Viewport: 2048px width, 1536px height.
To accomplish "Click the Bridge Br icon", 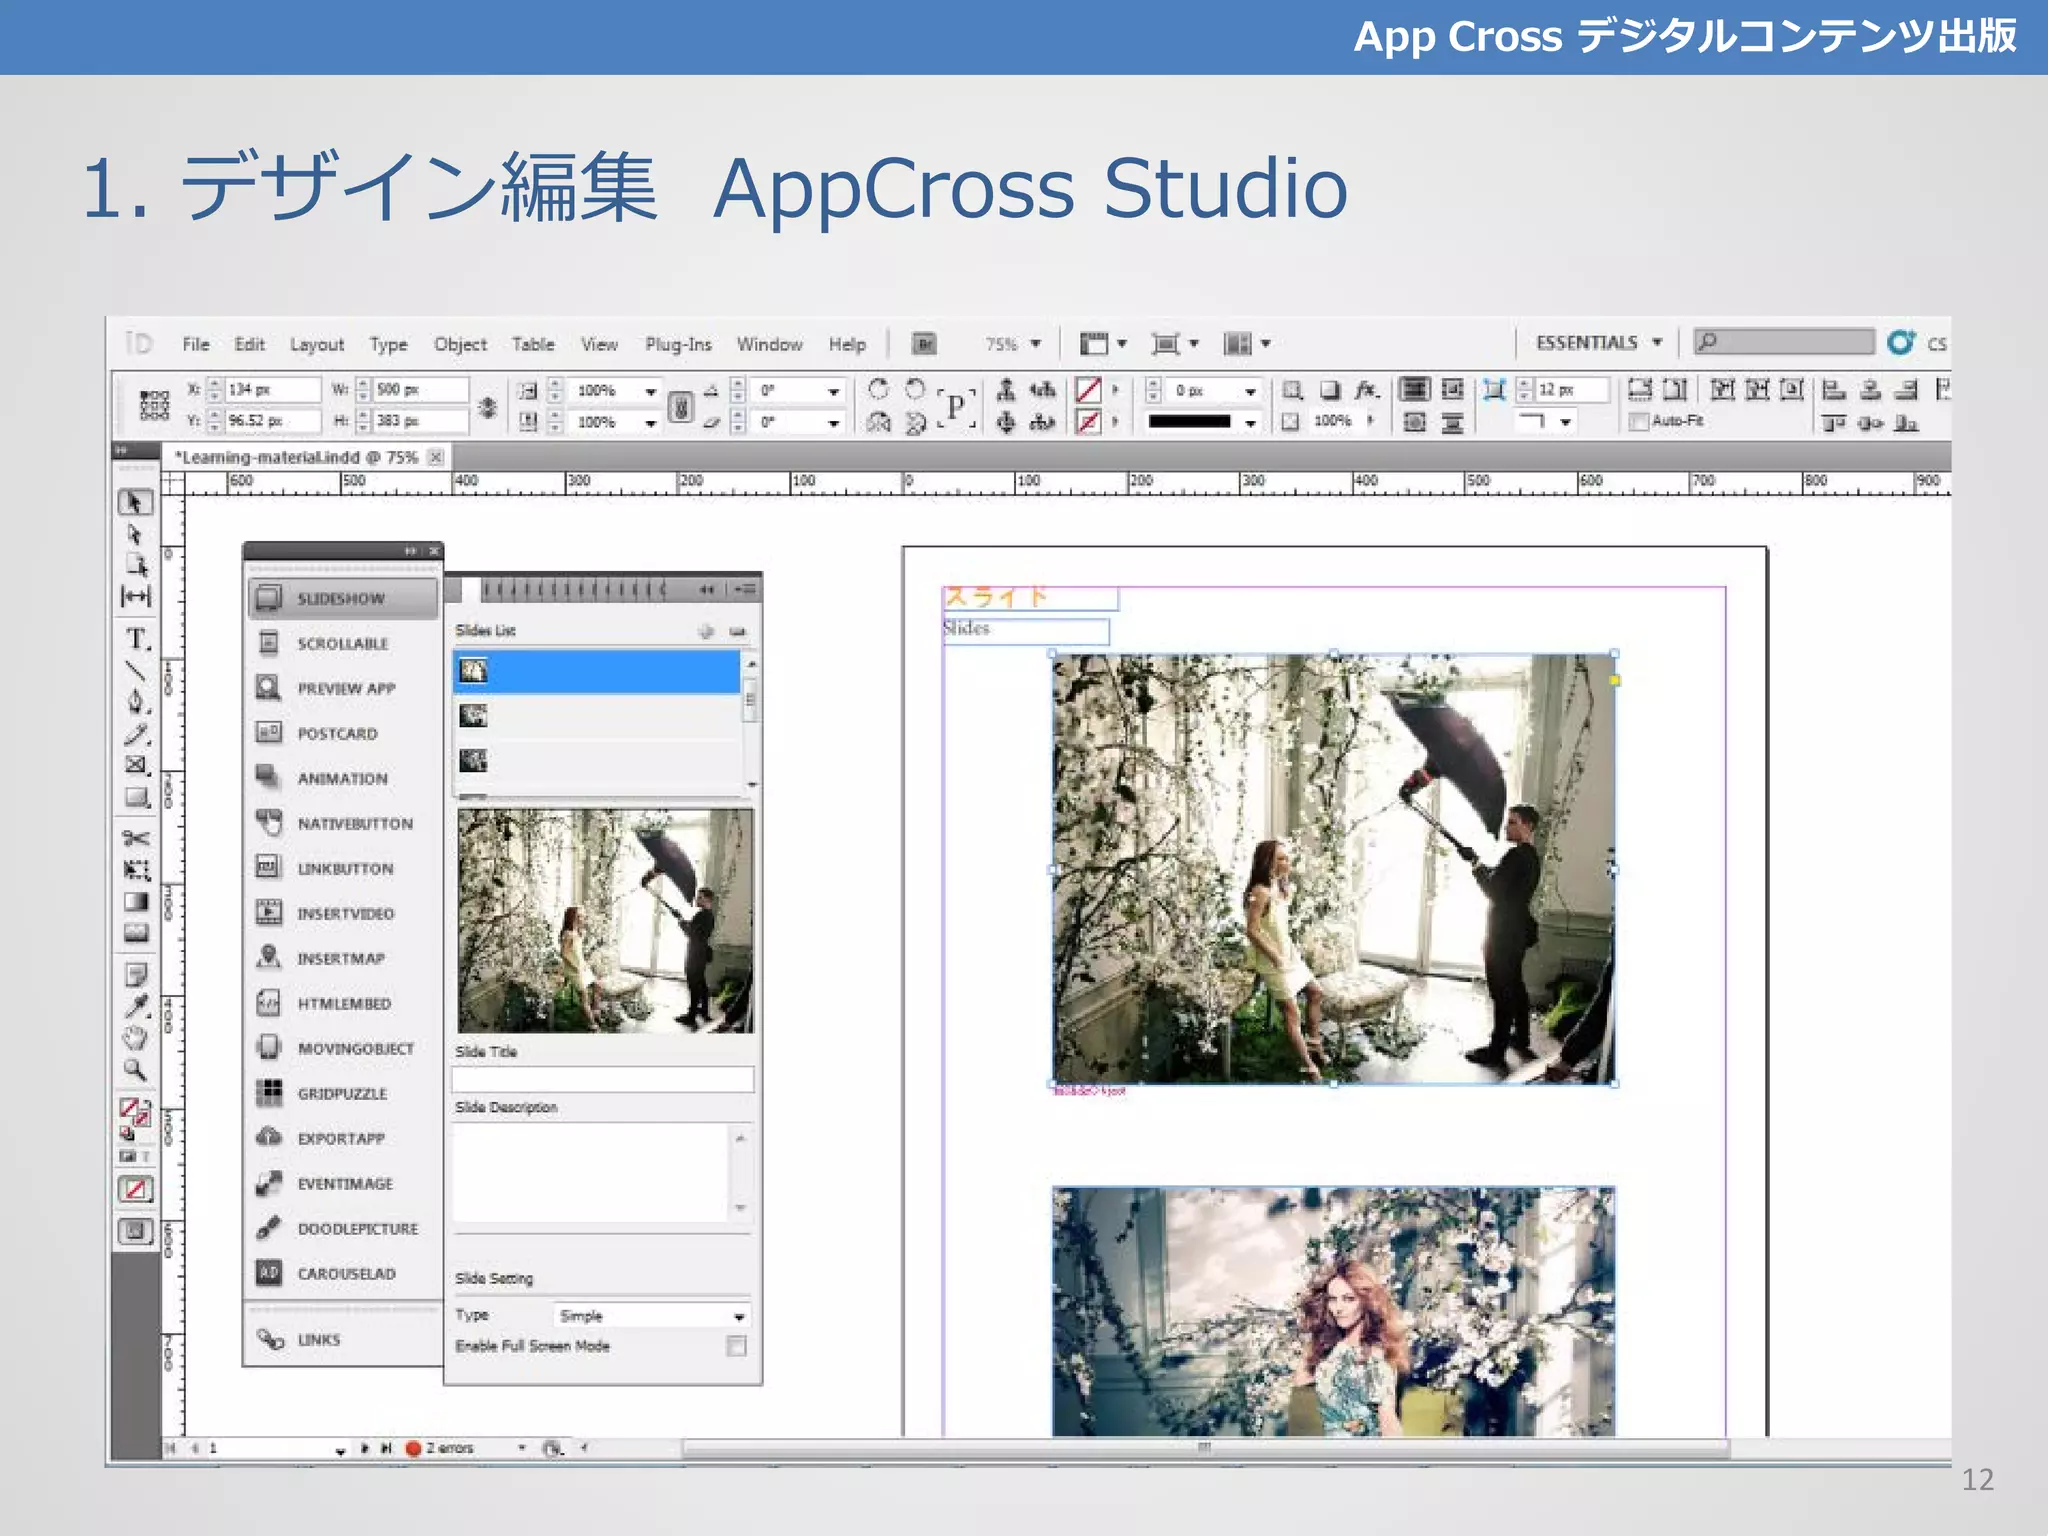I will 924,344.
